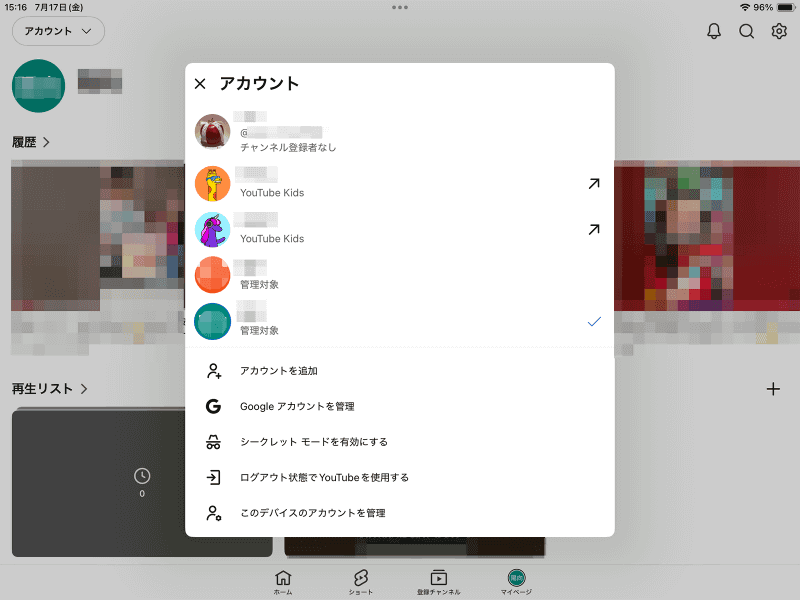Add a new playlist with plus icon
The width and height of the screenshot is (800, 600).
(x=773, y=389)
